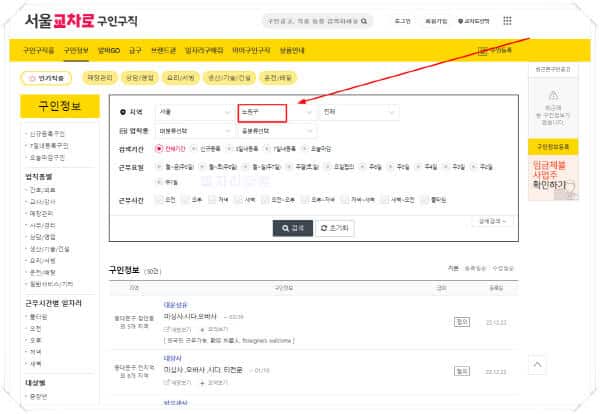Click the warning icon in the recent-jobs panel
This screenshot has height=414, width=600.
tap(553, 95)
